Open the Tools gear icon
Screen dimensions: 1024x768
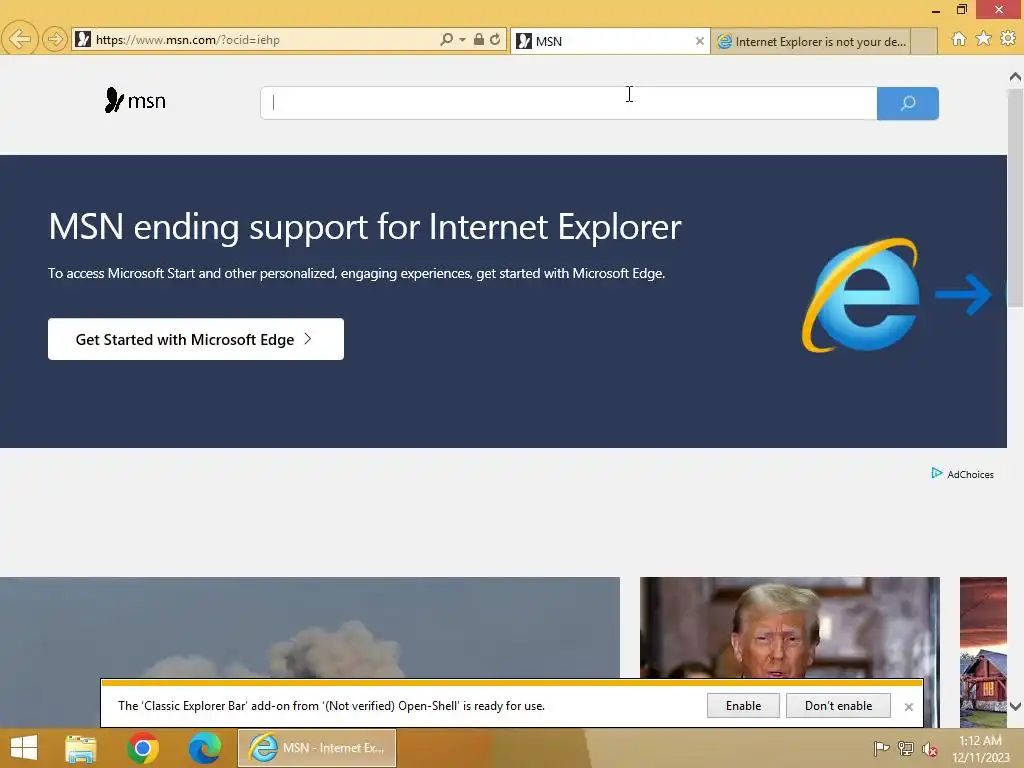point(1008,39)
